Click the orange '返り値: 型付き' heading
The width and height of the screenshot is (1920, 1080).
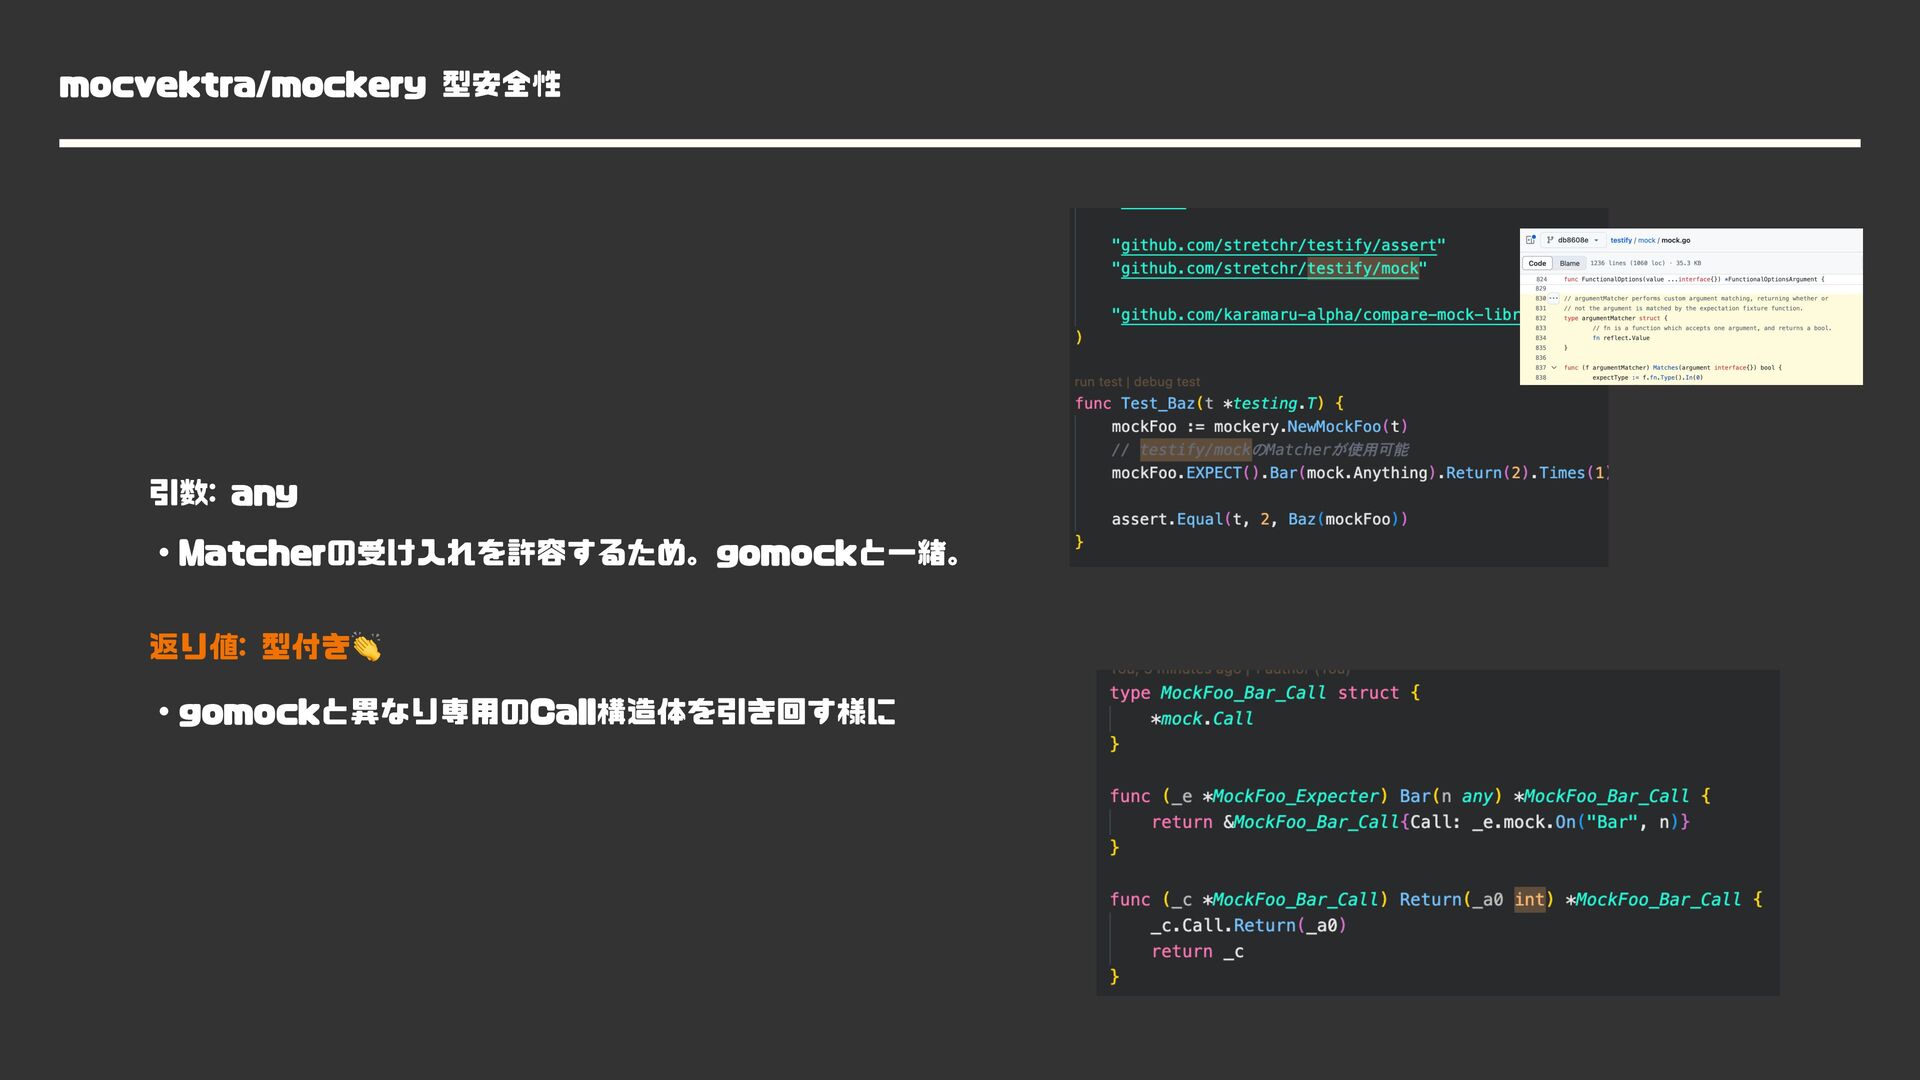pyautogui.click(x=249, y=646)
